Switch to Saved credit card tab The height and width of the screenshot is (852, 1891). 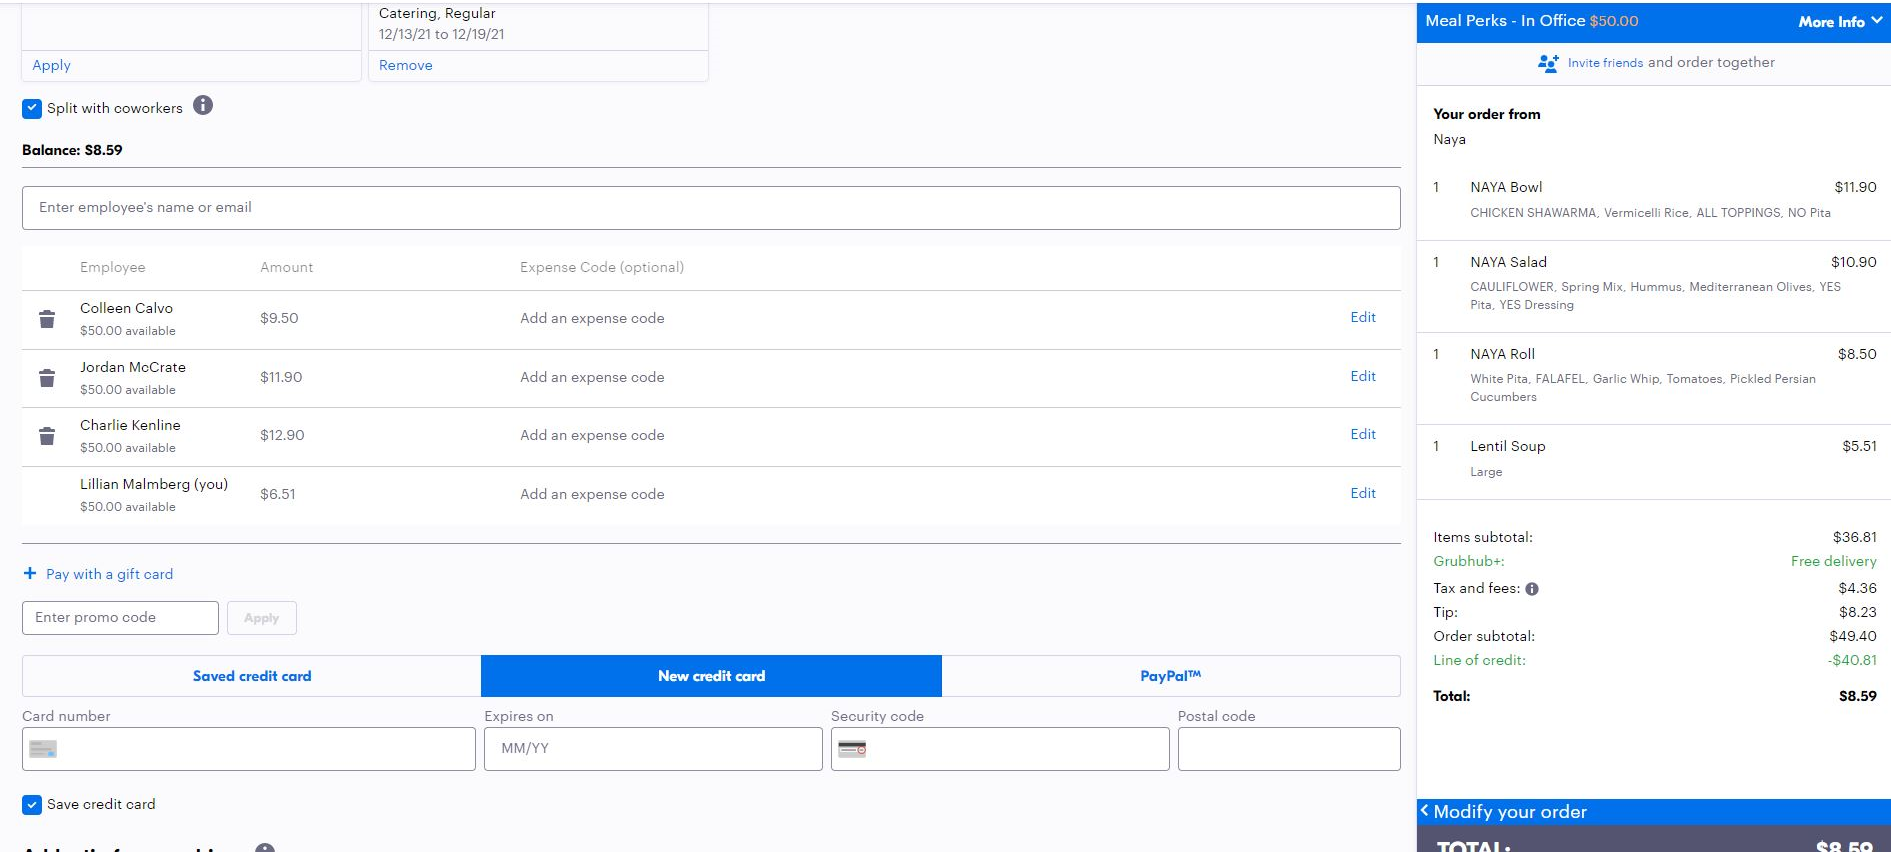tap(252, 676)
